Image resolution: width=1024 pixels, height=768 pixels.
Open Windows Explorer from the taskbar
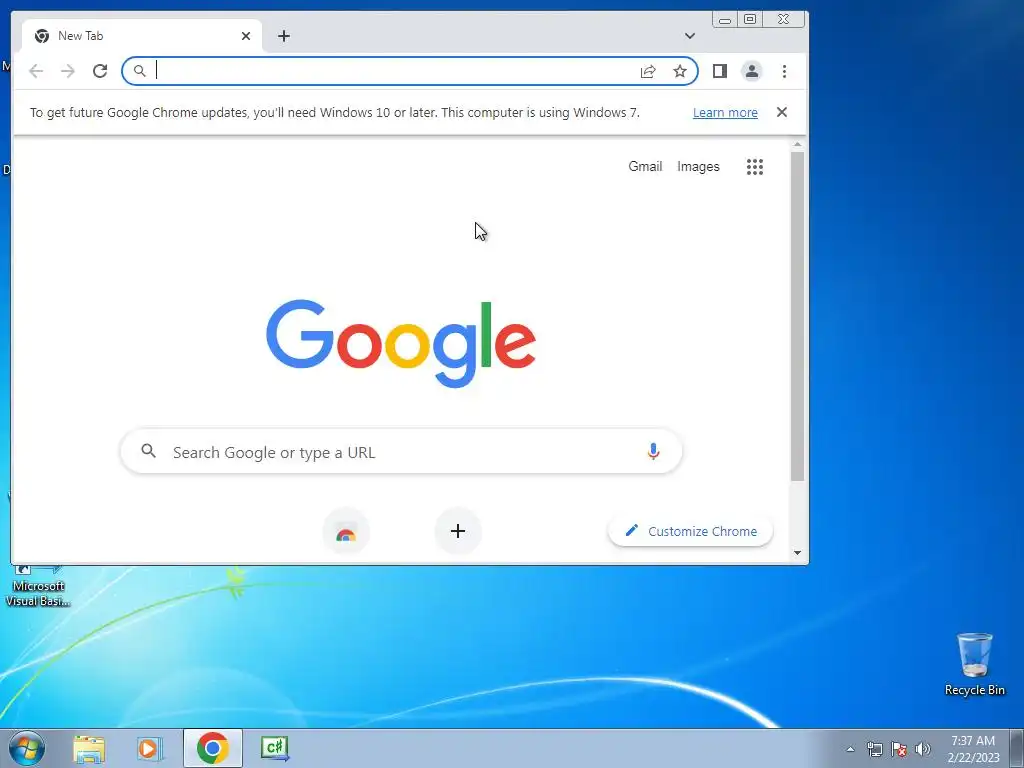89,748
